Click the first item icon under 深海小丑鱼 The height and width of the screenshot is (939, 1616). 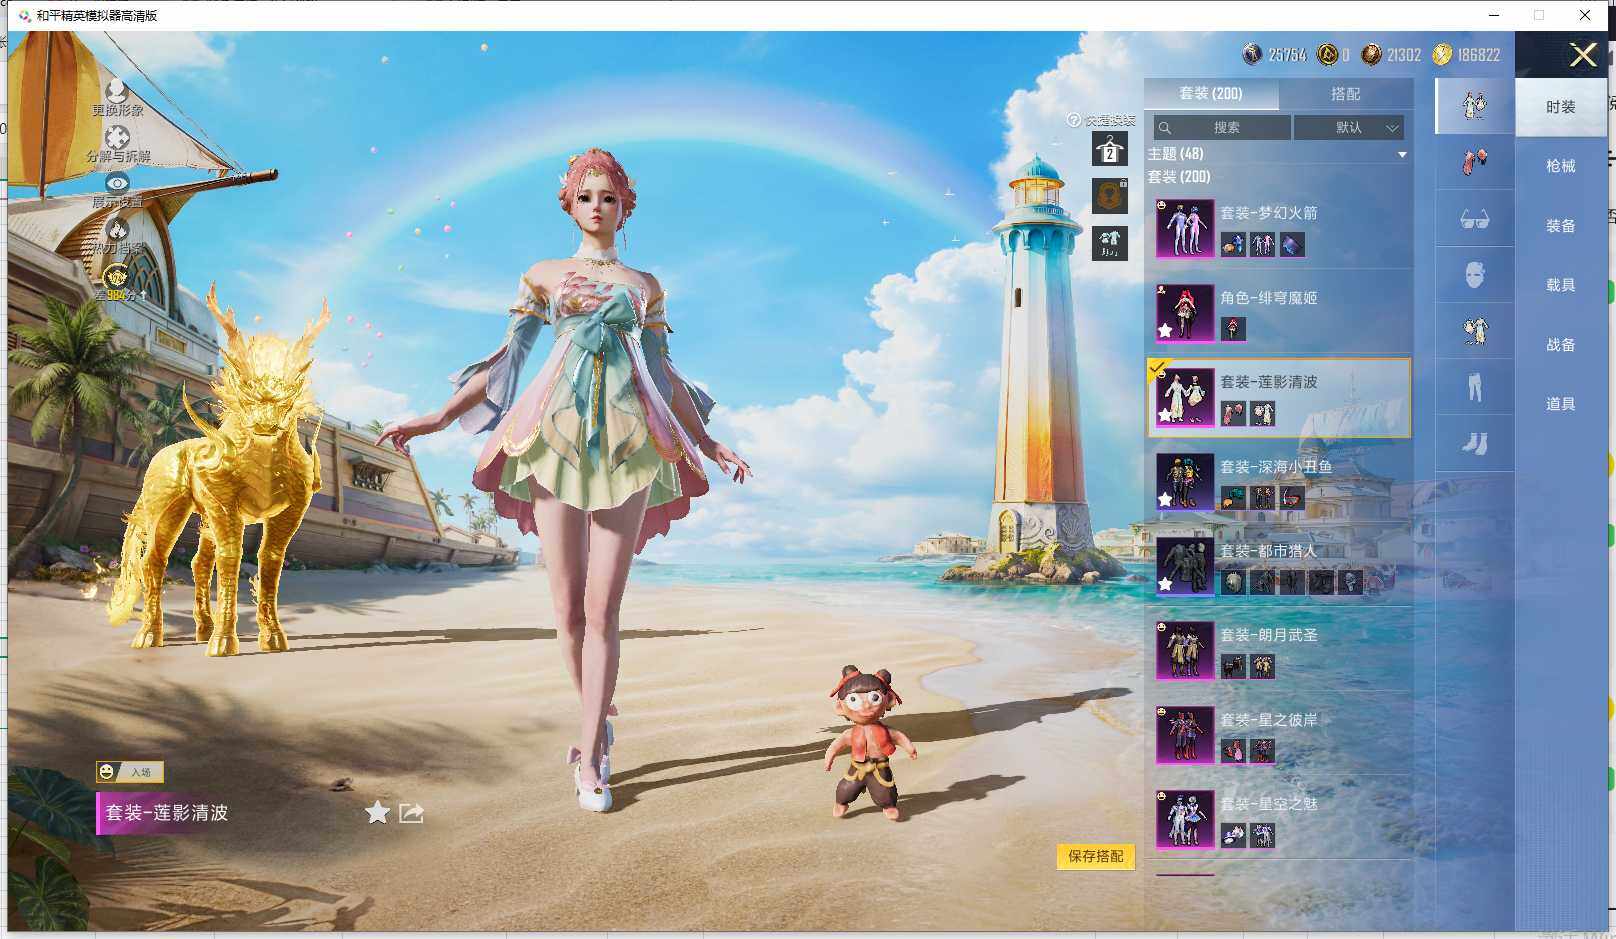click(x=1233, y=498)
